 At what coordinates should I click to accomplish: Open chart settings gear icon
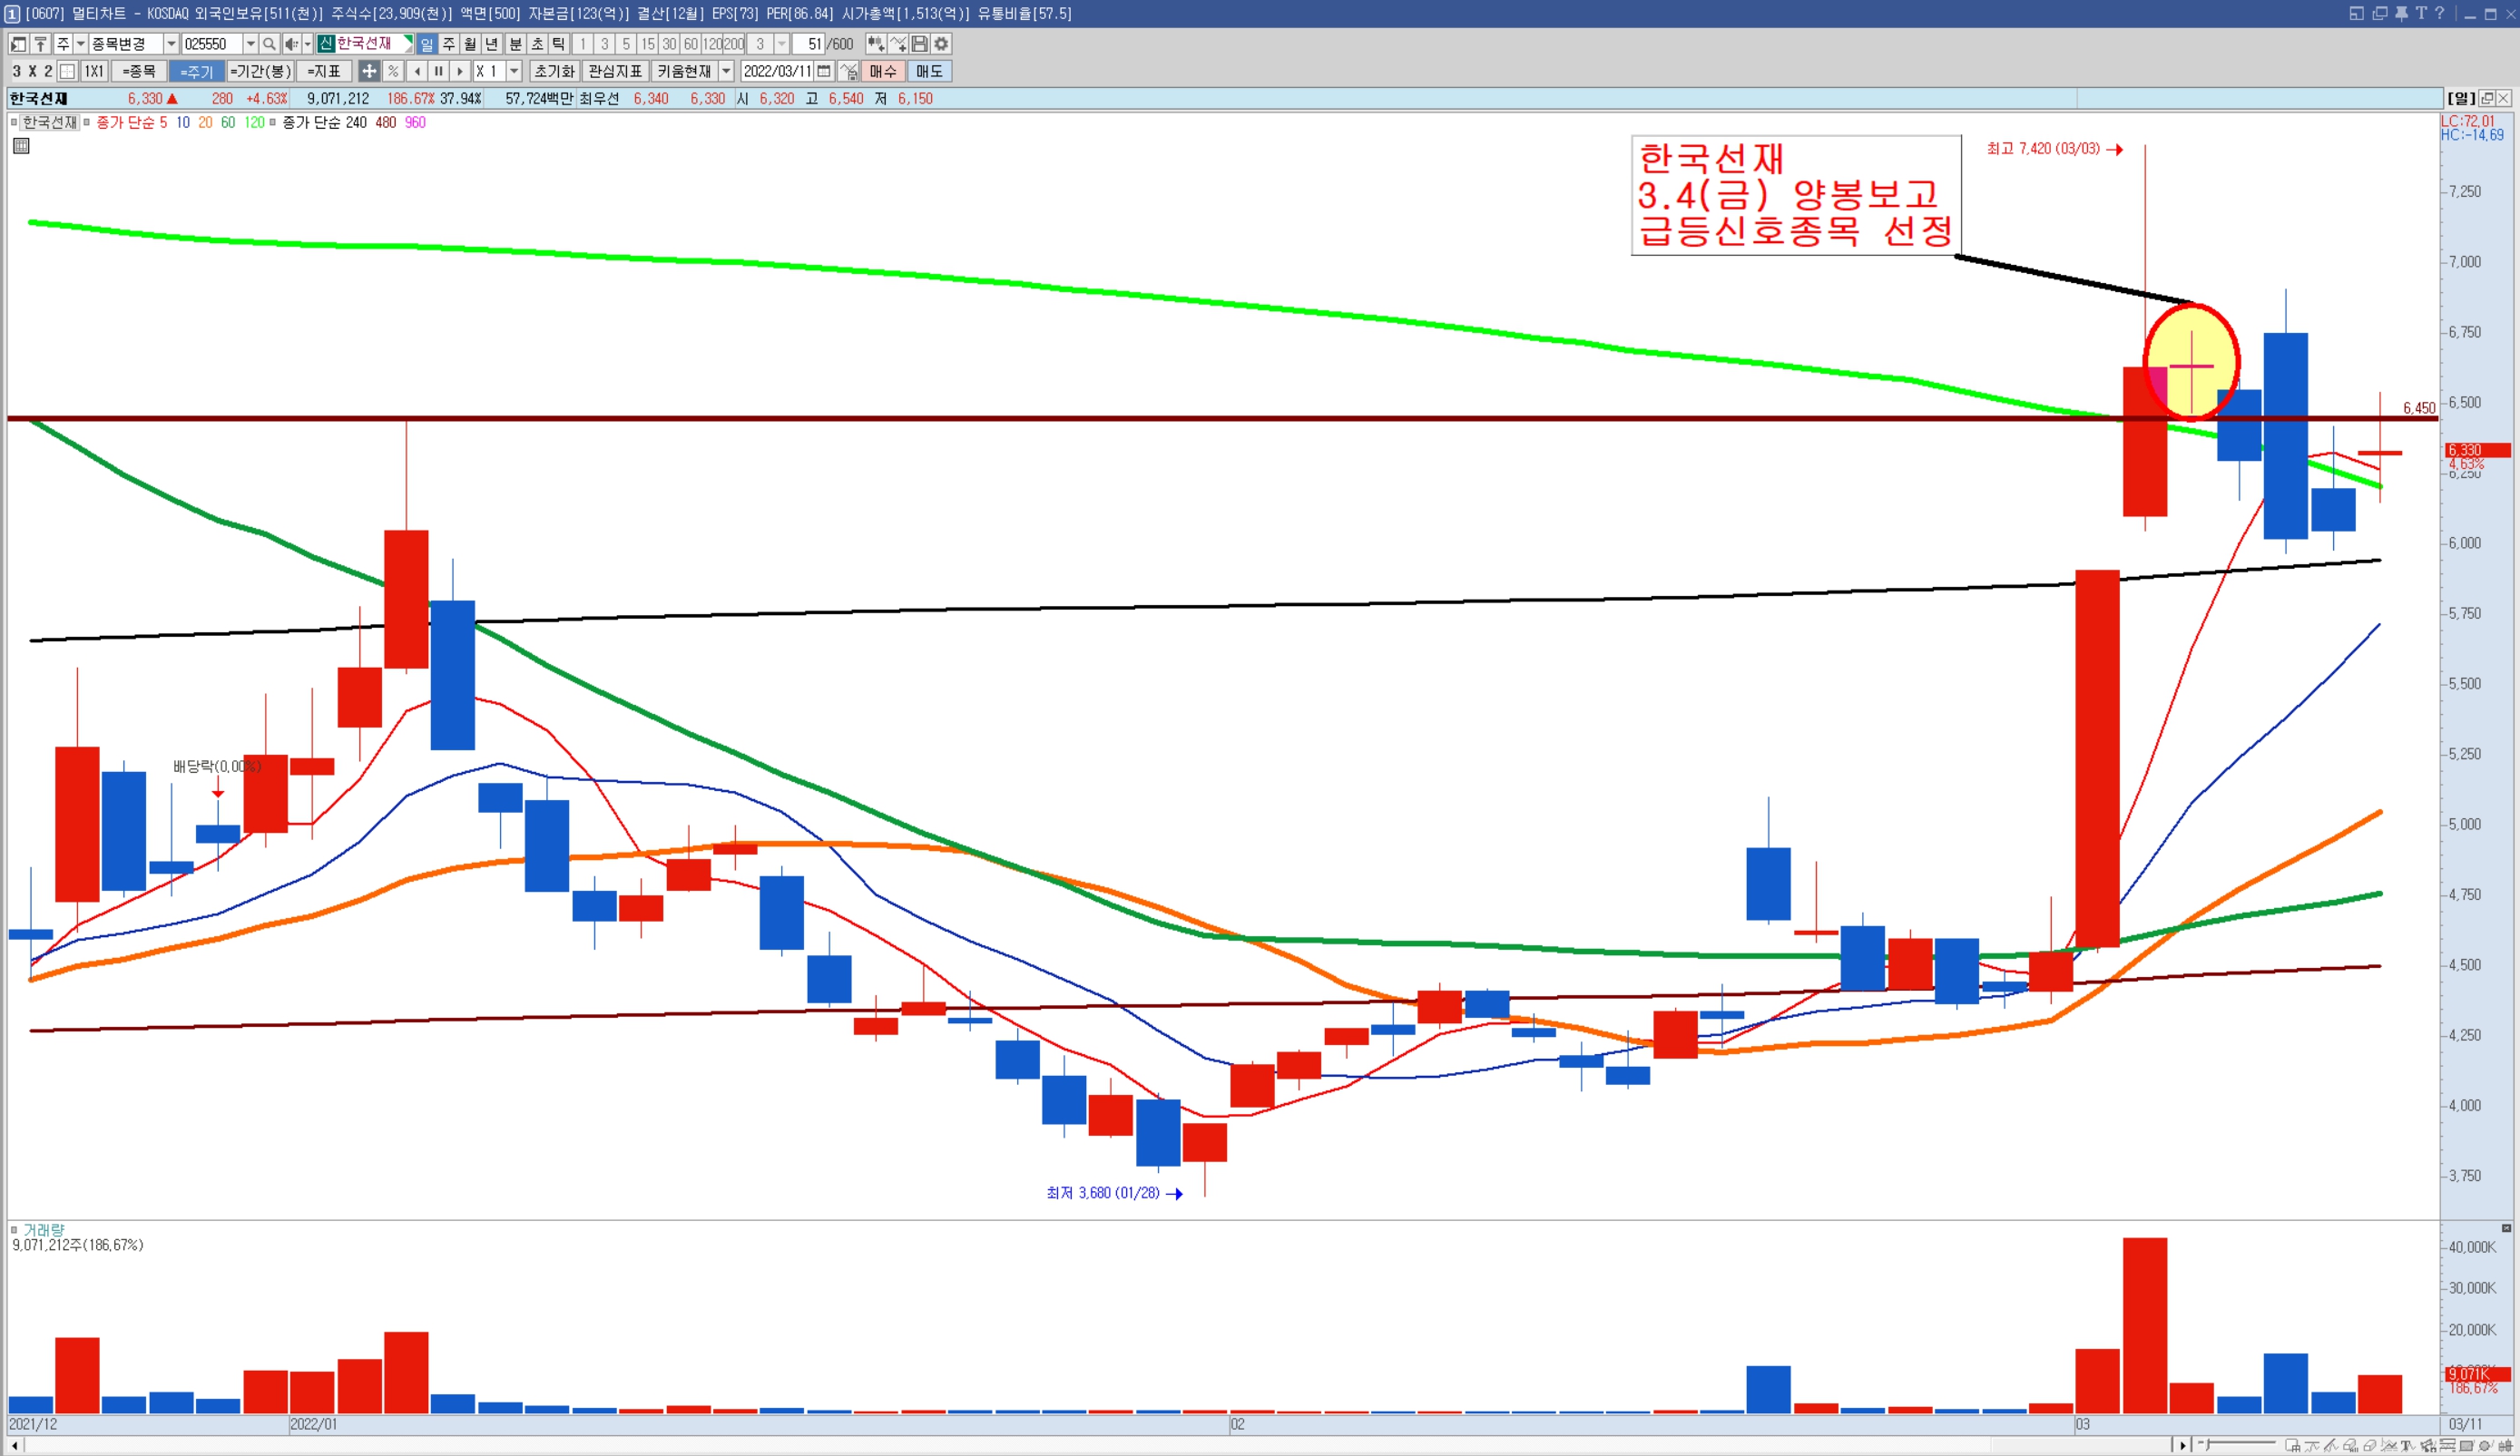(941, 44)
